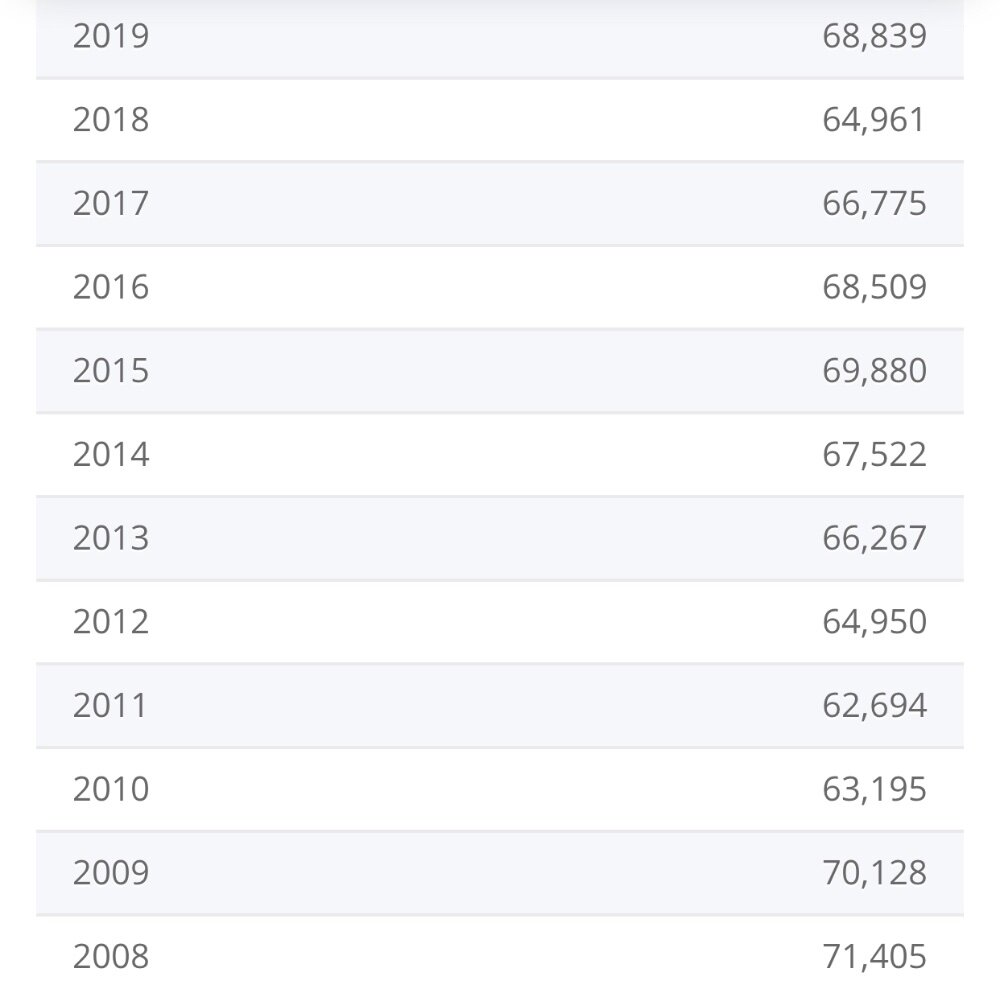Select the value 68,839
The width and height of the screenshot is (1000, 993).
pos(874,36)
